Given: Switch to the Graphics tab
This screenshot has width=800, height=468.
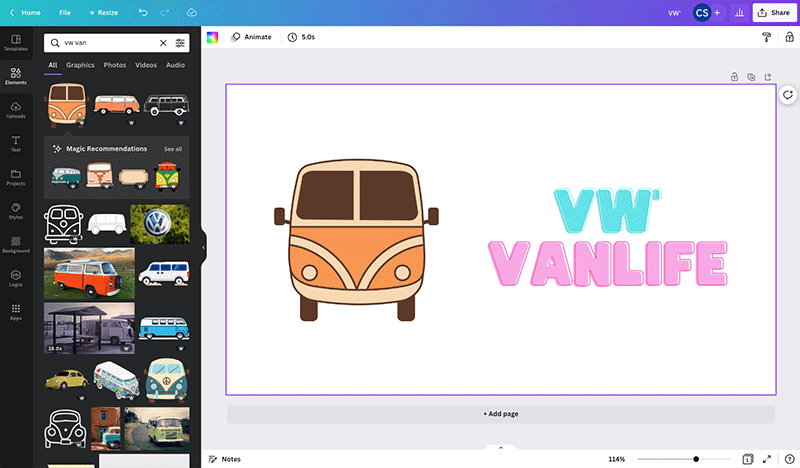Looking at the screenshot, I should click(x=80, y=65).
